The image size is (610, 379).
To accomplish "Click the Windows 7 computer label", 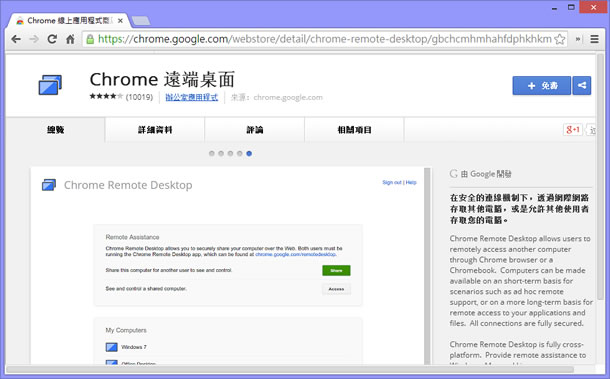I will point(134,347).
